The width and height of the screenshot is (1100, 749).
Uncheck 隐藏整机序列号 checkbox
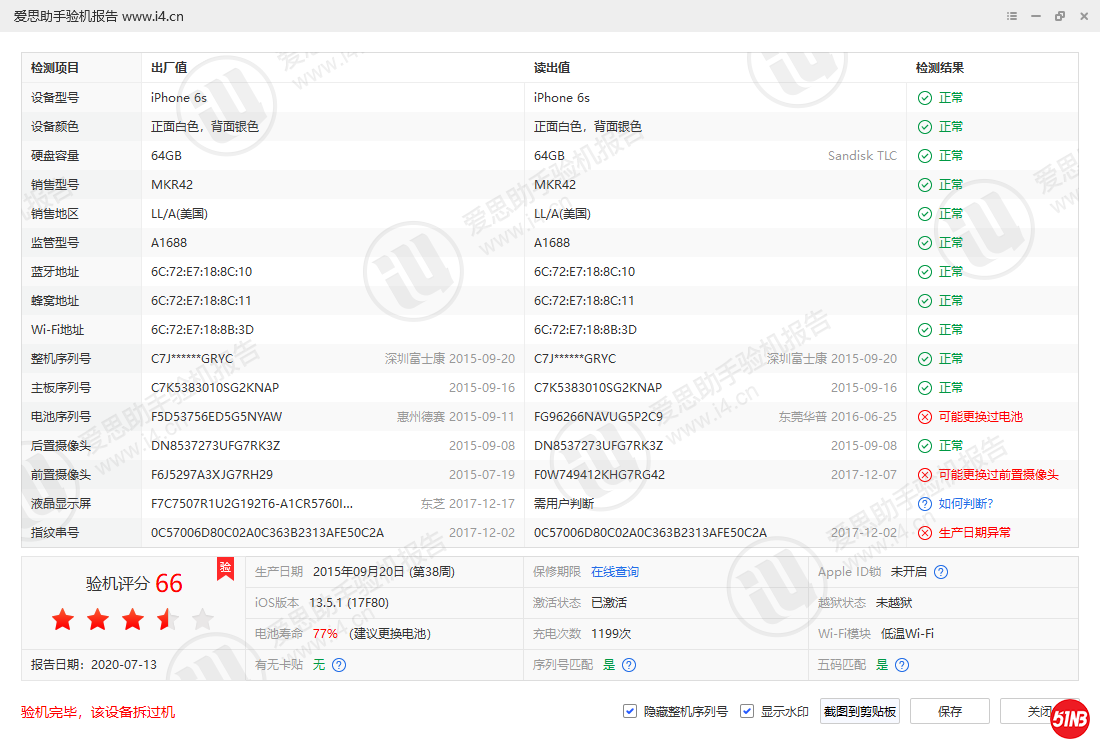click(x=630, y=711)
